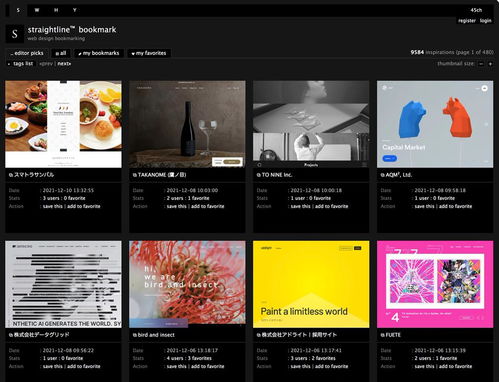
Task: Click date 2021-12-10 13:32:55
Action: click(x=68, y=190)
